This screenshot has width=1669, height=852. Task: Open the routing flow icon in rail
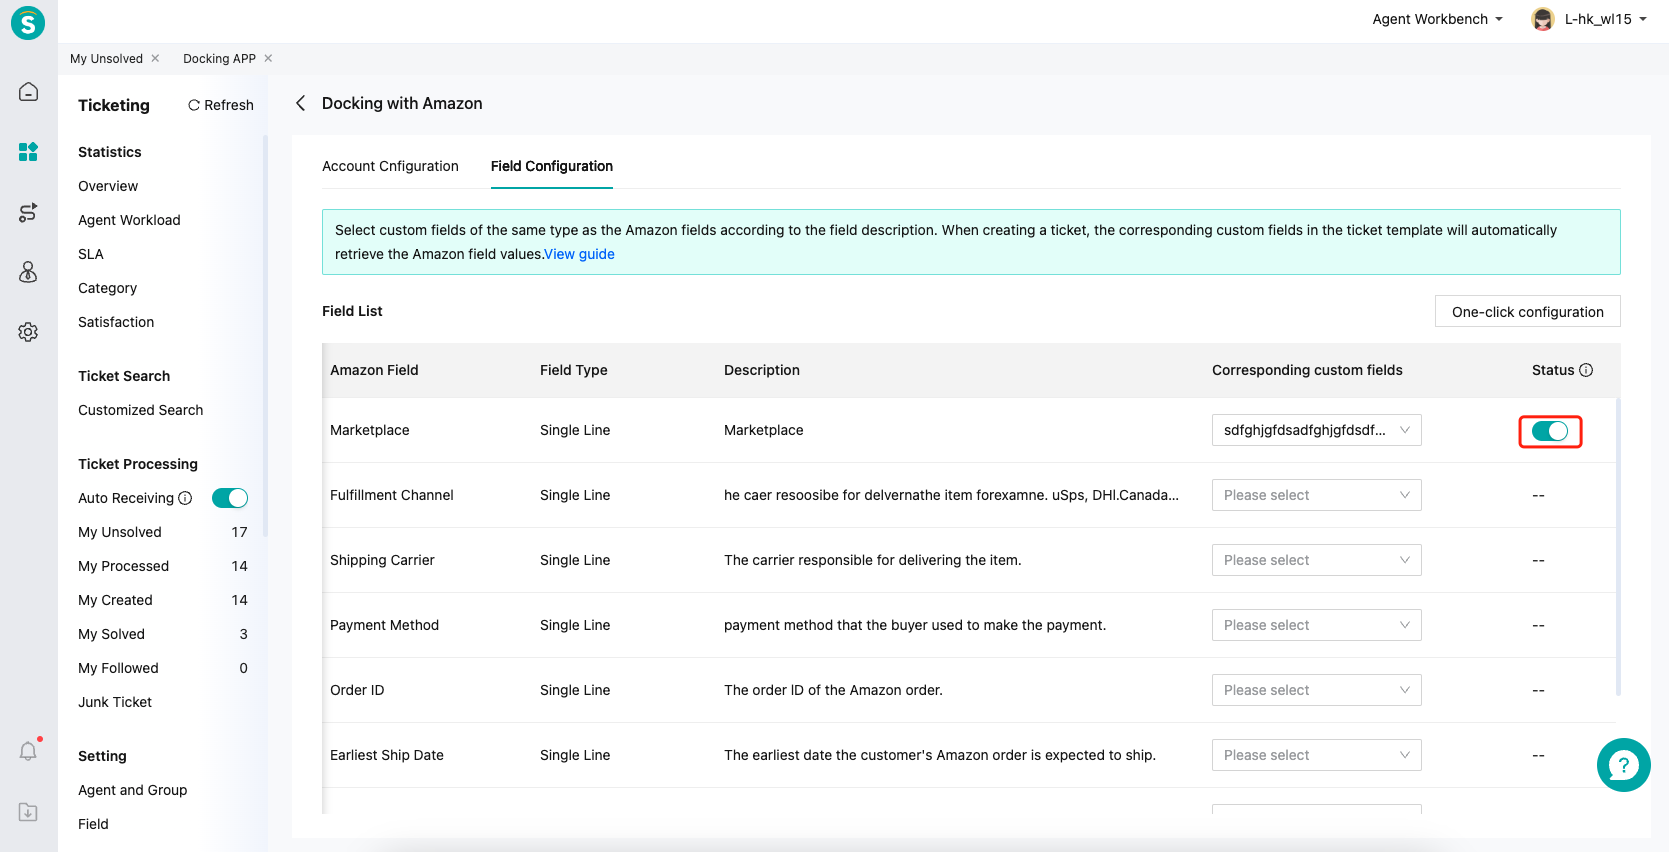(x=28, y=212)
